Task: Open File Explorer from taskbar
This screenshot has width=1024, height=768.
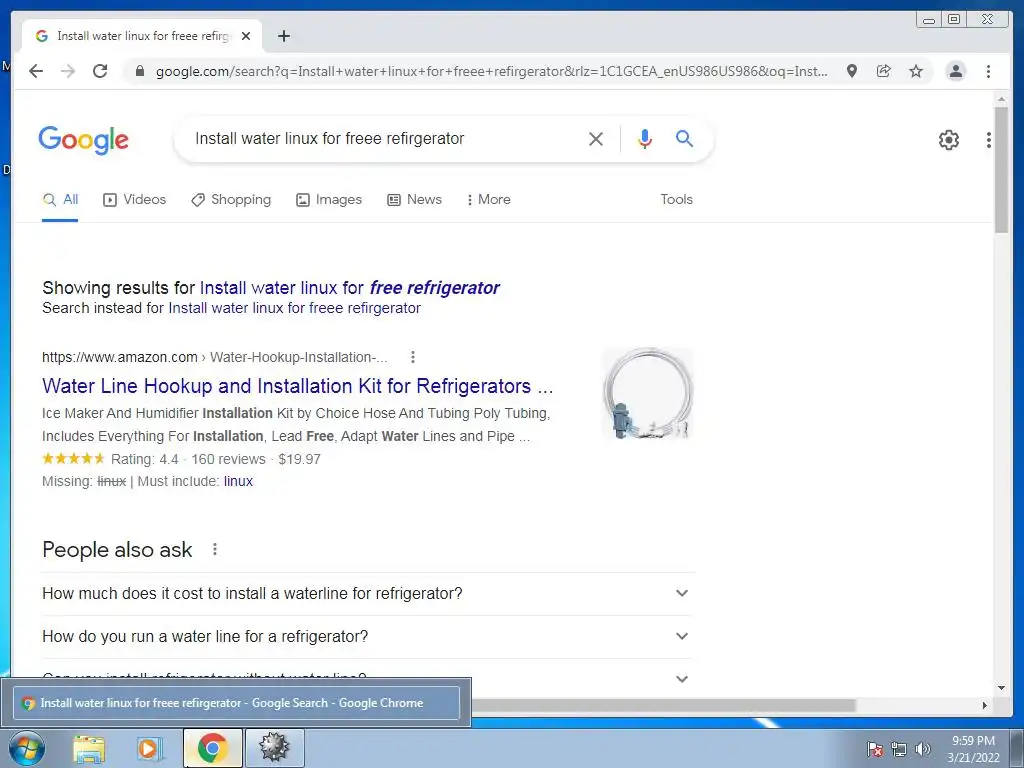Action: click(88, 748)
